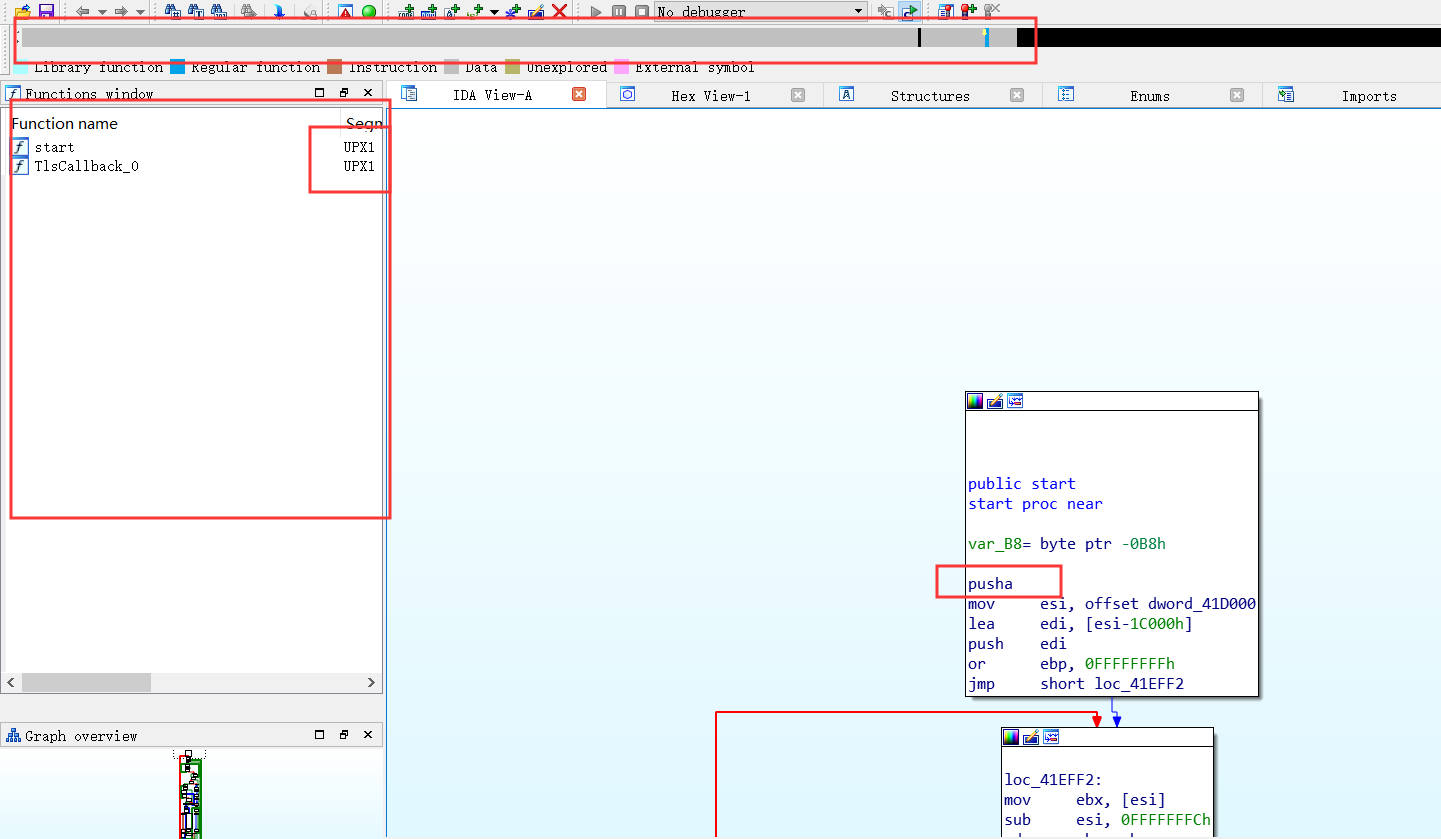1441x839 pixels.
Task: Start process with the play button
Action: pyautogui.click(x=596, y=12)
